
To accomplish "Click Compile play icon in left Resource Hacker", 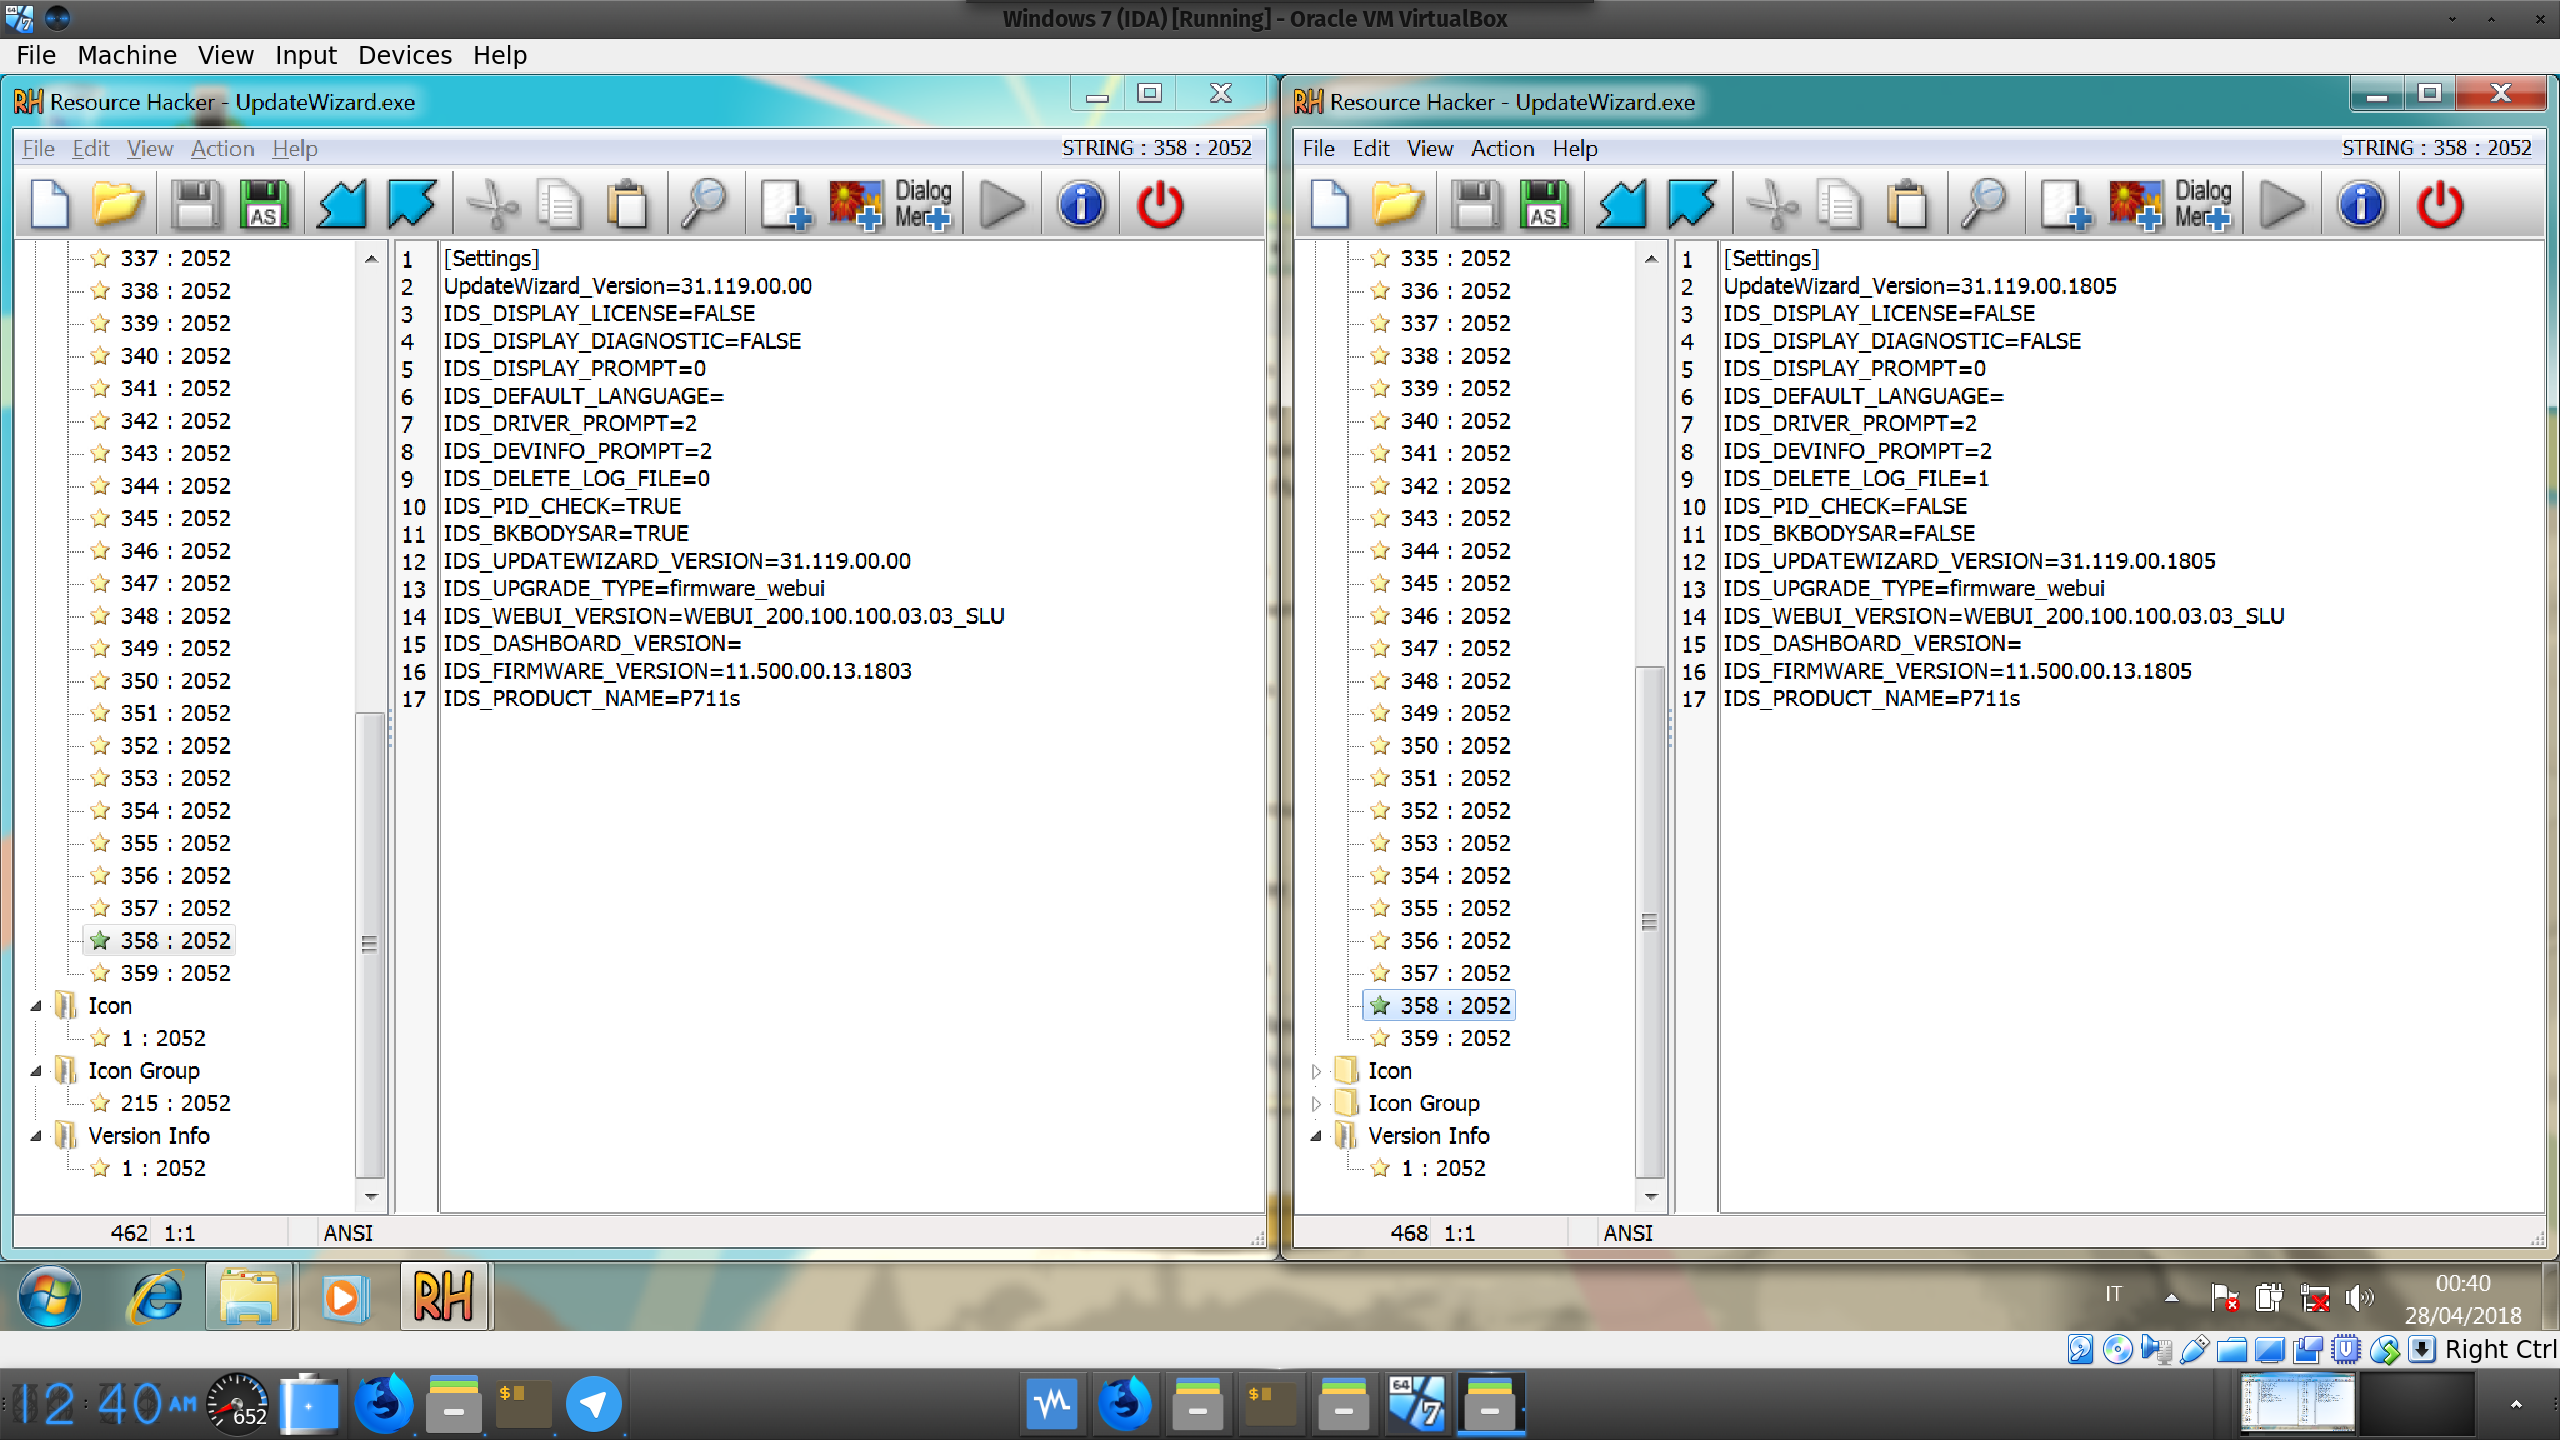I will tap(1002, 204).
